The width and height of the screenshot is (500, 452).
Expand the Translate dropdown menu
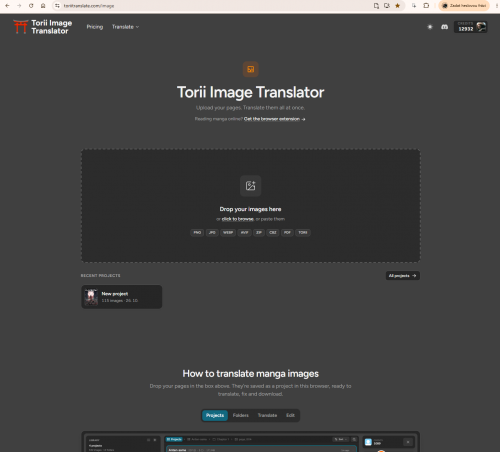(x=125, y=27)
